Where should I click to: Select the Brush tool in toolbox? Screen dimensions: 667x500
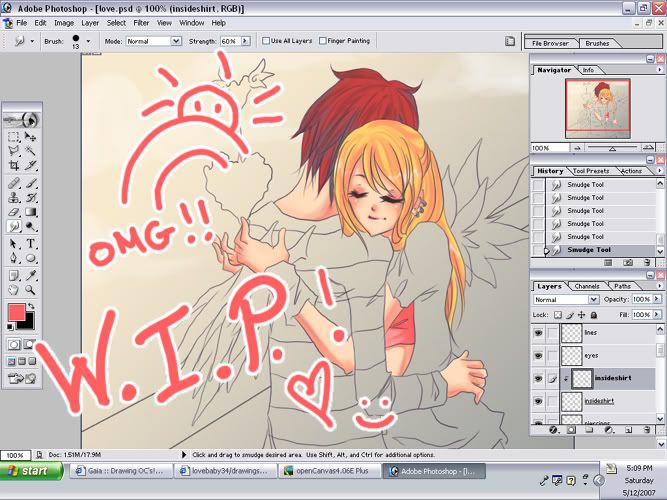(x=30, y=183)
